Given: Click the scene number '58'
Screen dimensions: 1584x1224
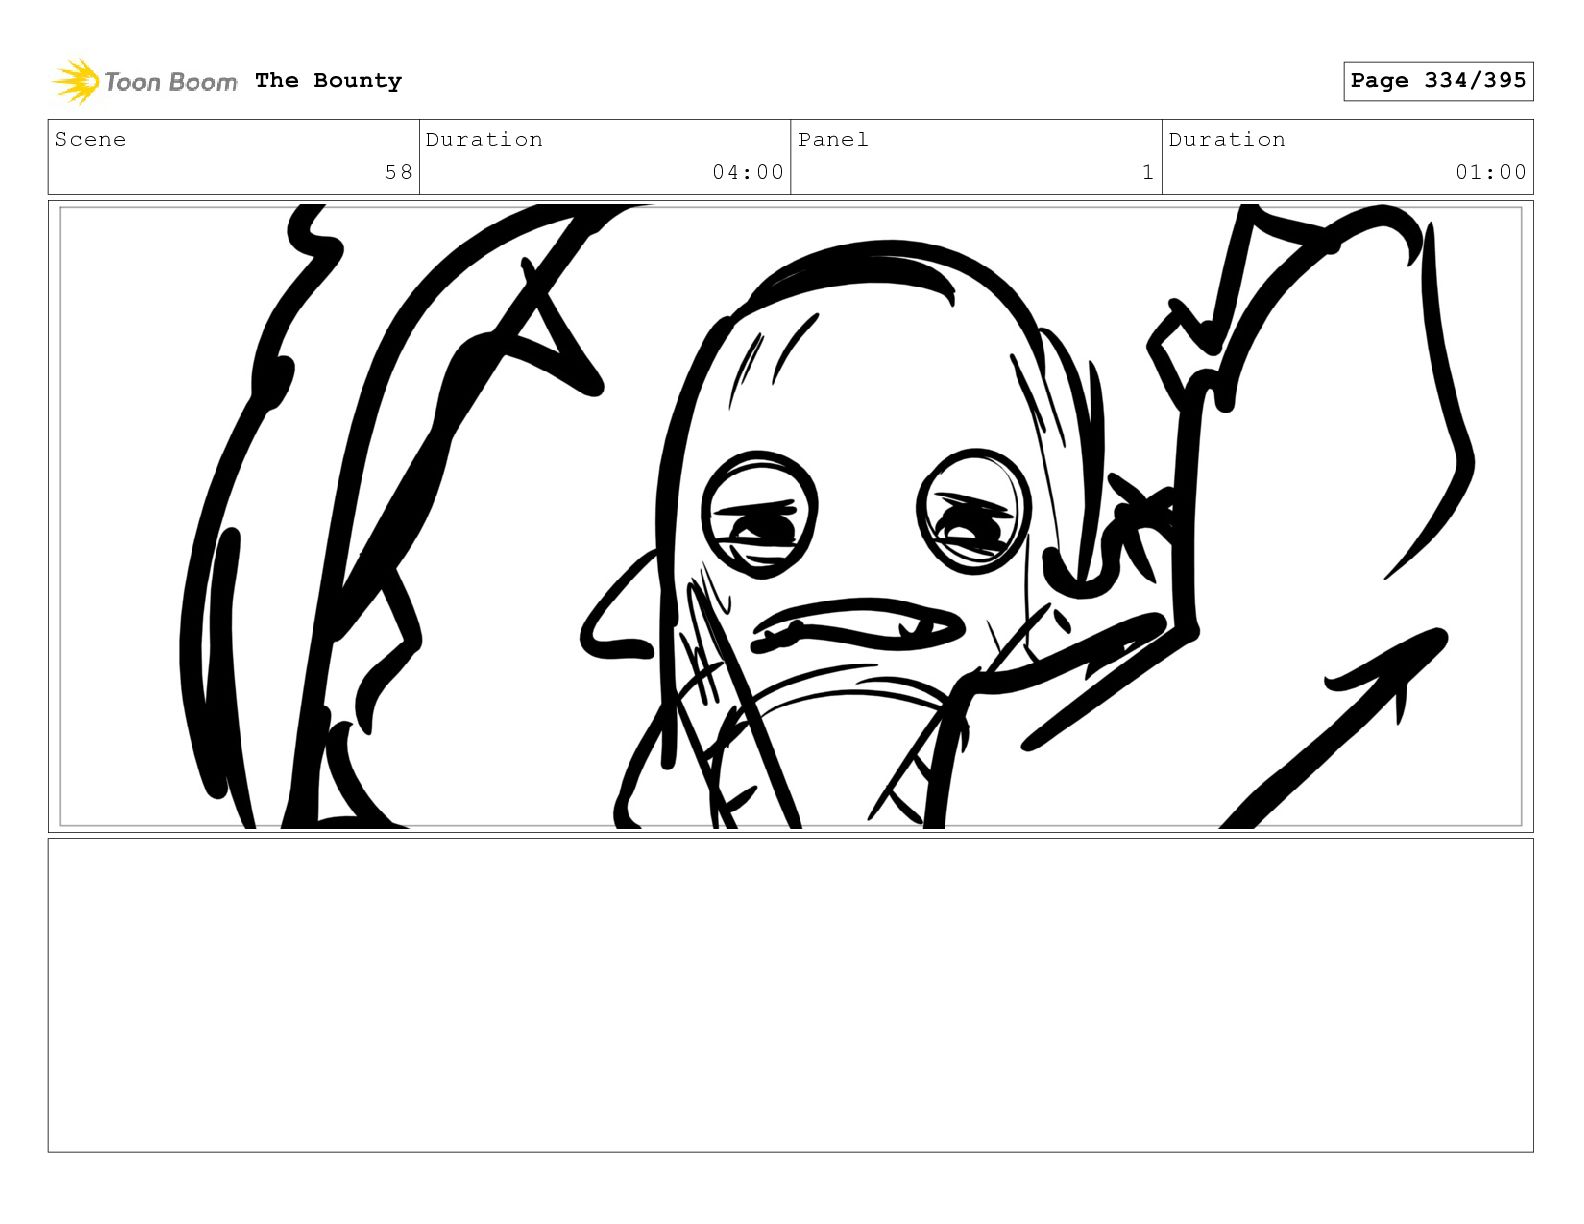Looking at the screenshot, I should coord(399,172).
